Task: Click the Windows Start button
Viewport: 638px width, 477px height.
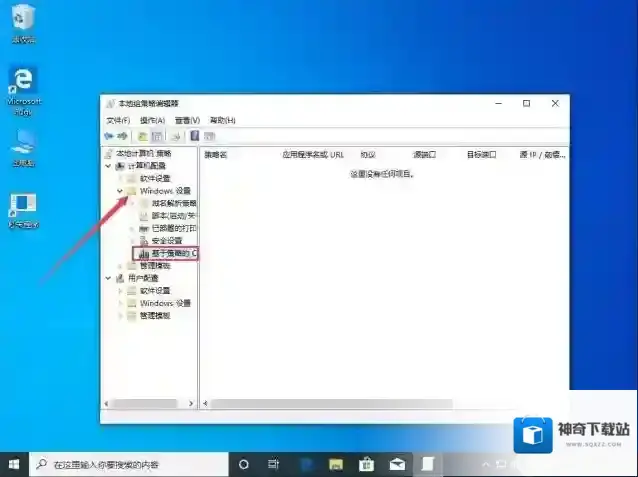Action: [14, 465]
